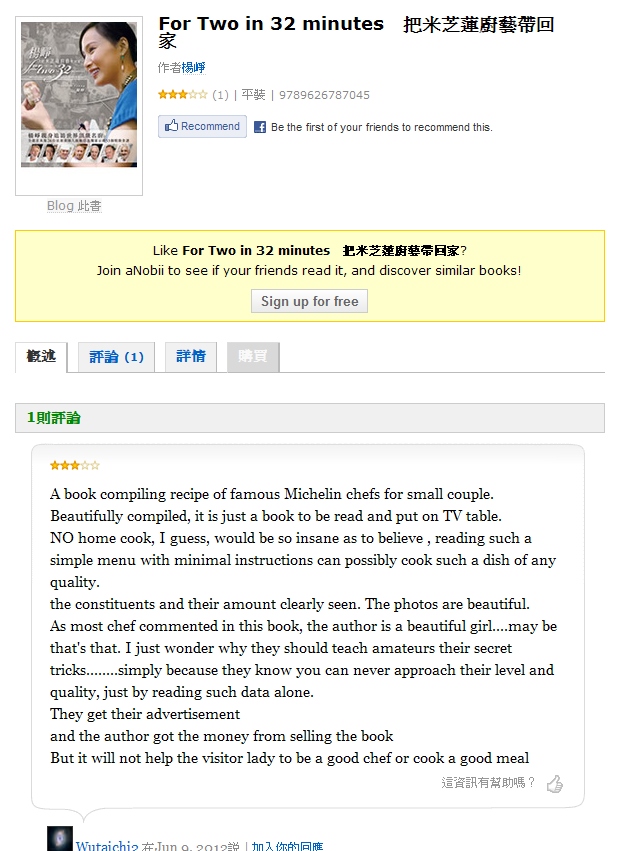
Task: Click the Blog 此書 link under the cover
Action: pyautogui.click(x=74, y=206)
